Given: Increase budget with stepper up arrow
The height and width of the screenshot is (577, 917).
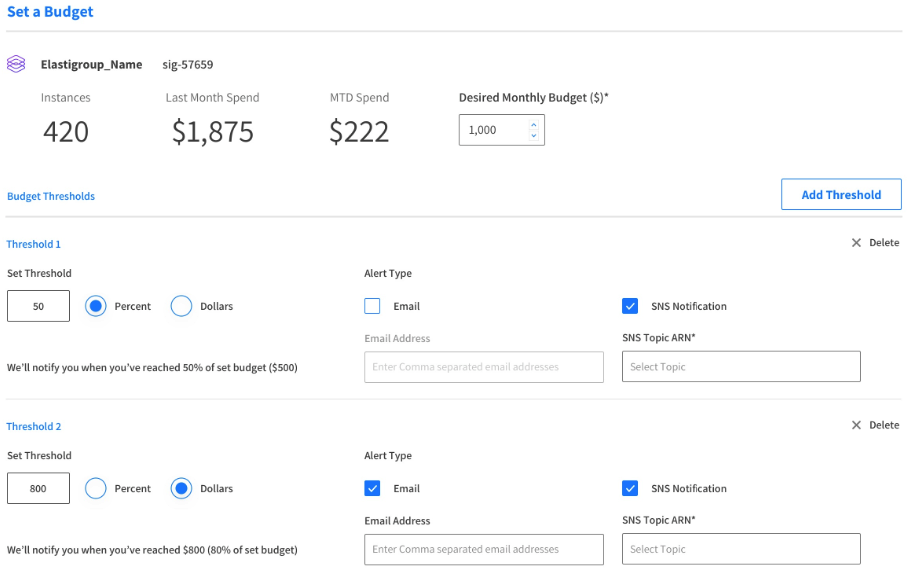Looking at the screenshot, I should pos(533,124).
